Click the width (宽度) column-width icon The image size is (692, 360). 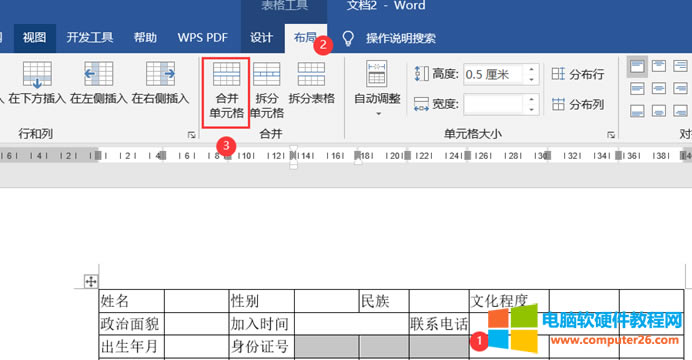click(x=421, y=105)
